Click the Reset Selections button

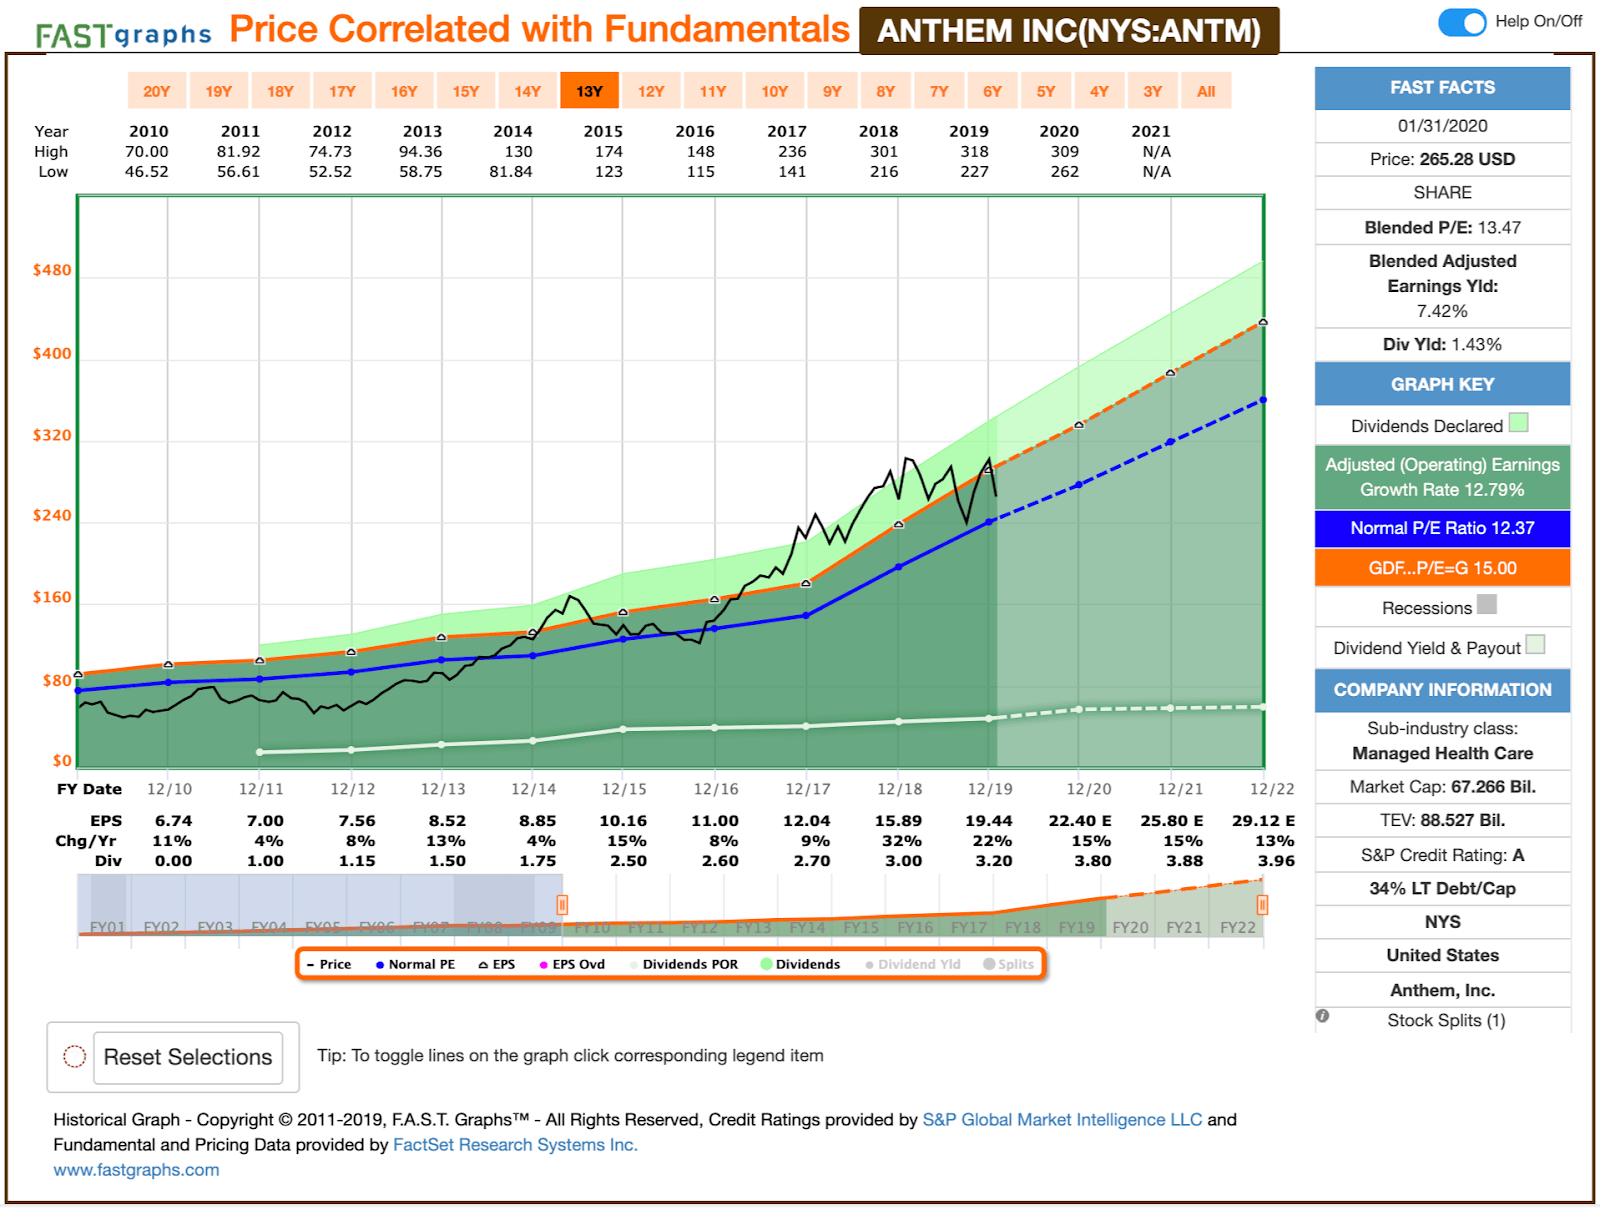[188, 1057]
